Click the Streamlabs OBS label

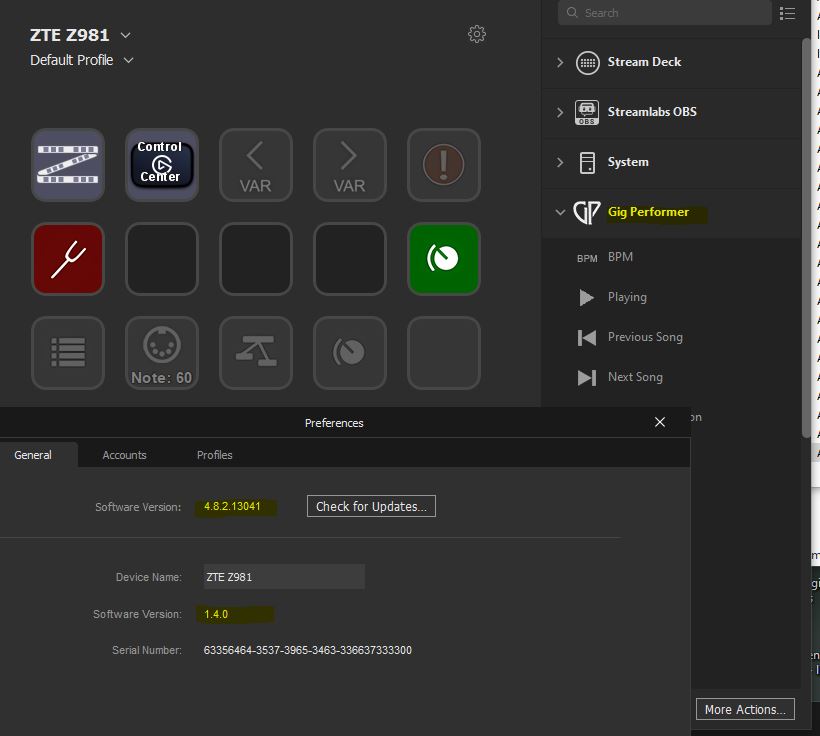[652, 112]
